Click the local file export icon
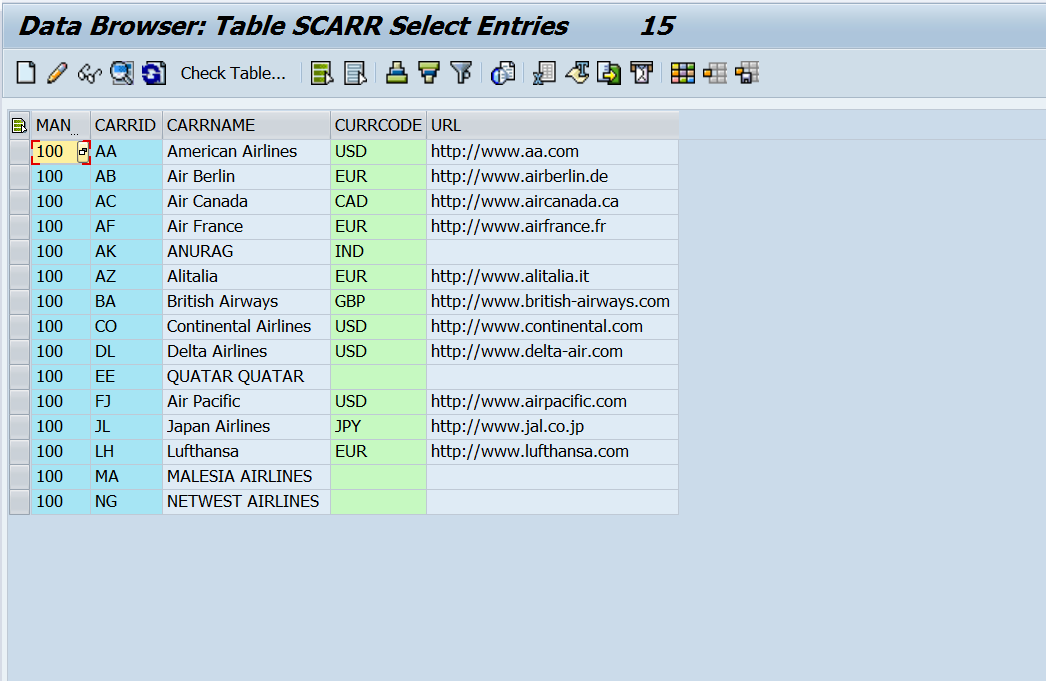This screenshot has height=681, width=1046. tap(609, 72)
